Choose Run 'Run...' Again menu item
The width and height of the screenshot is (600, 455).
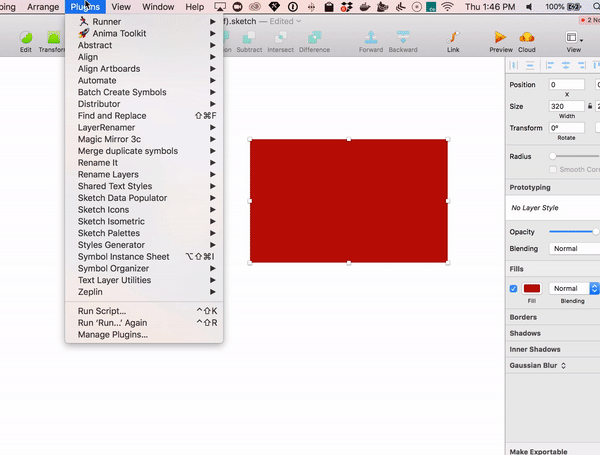(x=144, y=323)
